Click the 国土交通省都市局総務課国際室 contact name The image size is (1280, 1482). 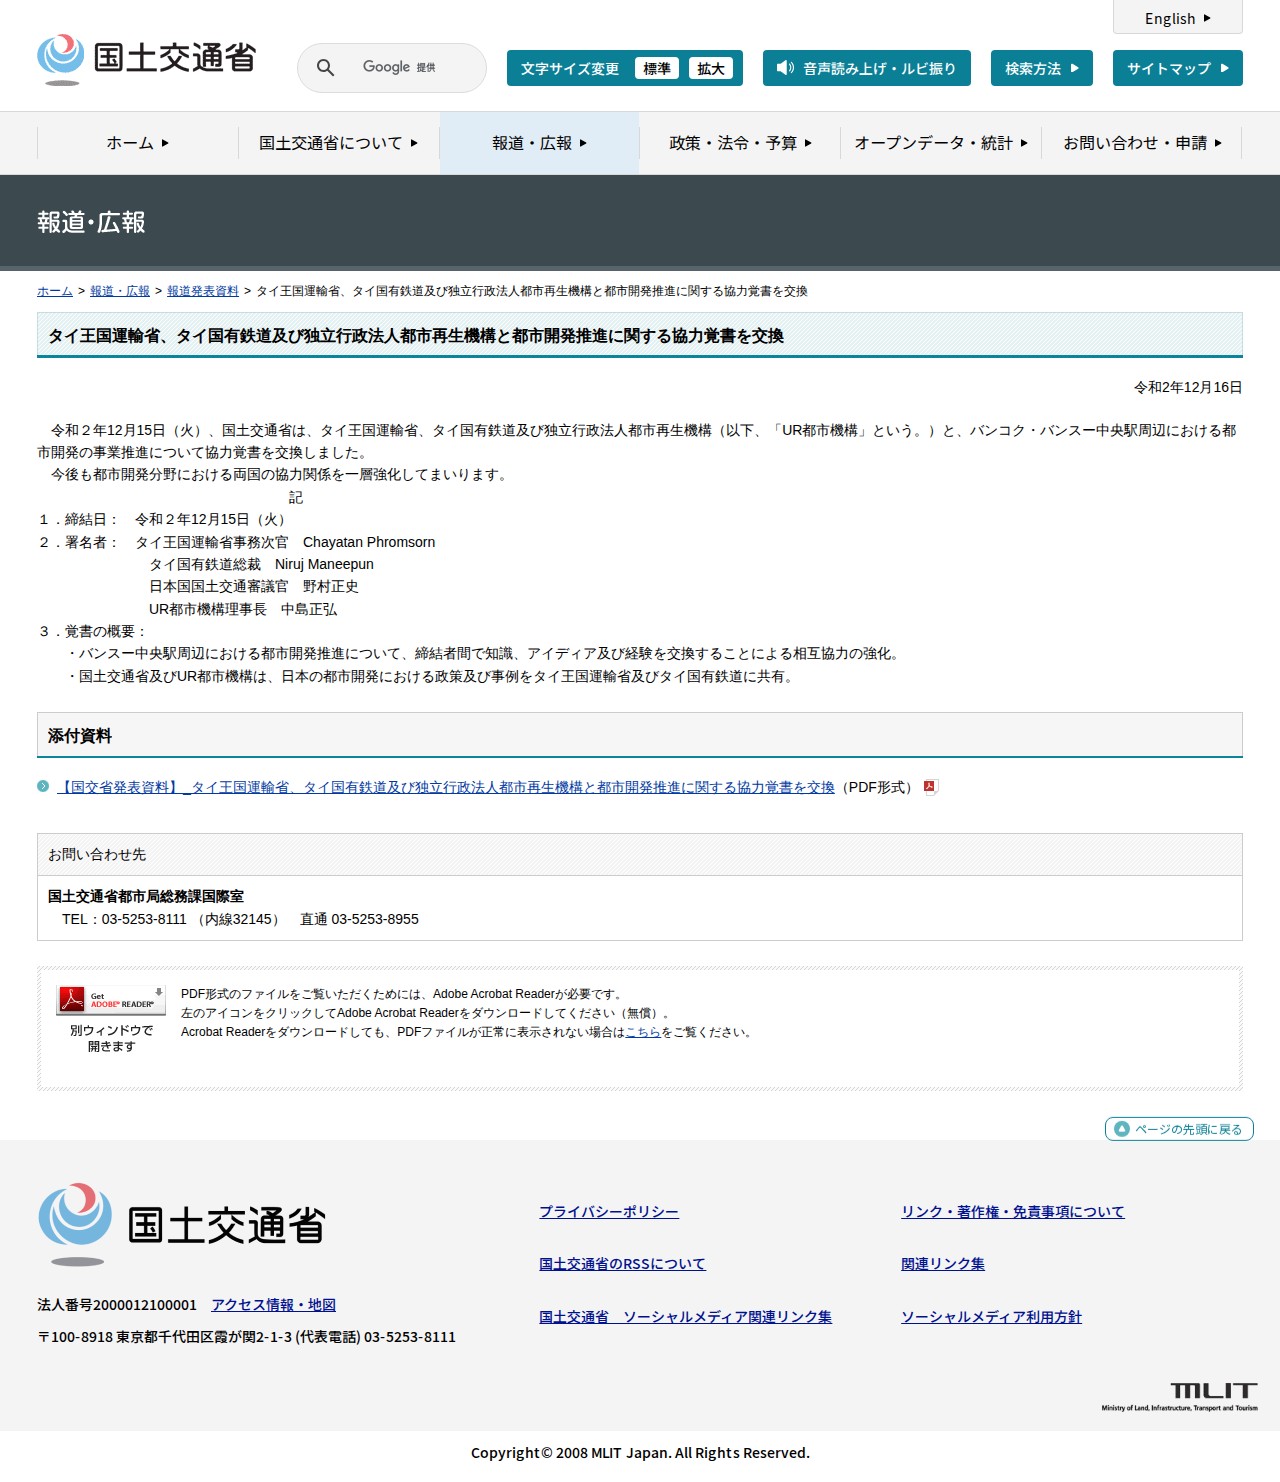tap(146, 896)
